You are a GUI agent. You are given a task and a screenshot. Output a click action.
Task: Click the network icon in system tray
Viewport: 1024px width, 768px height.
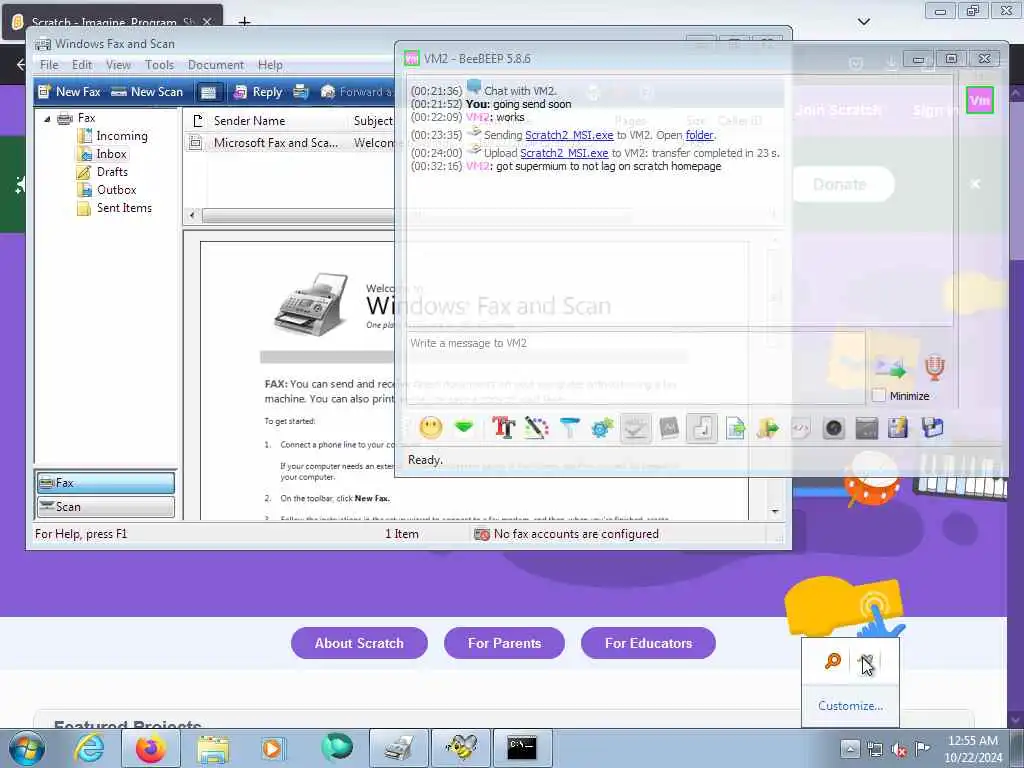(874, 749)
